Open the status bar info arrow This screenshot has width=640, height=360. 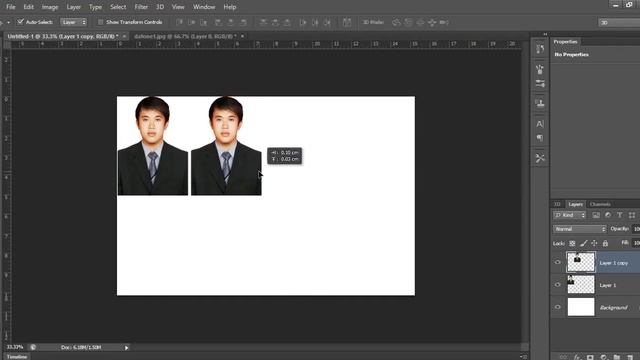pyautogui.click(x=127, y=347)
